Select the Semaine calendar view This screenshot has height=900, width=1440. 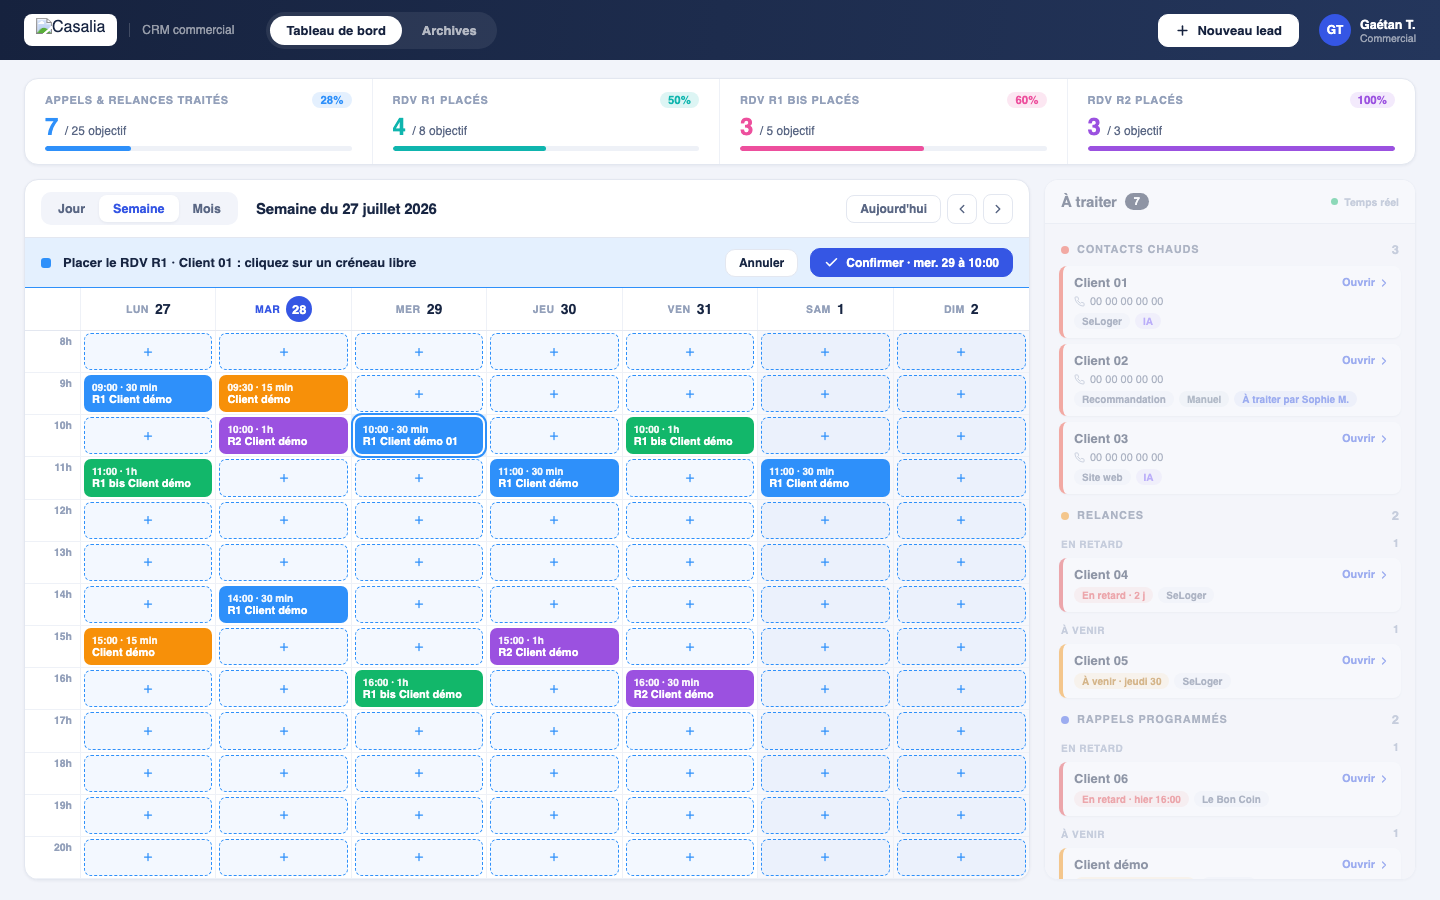pos(139,209)
